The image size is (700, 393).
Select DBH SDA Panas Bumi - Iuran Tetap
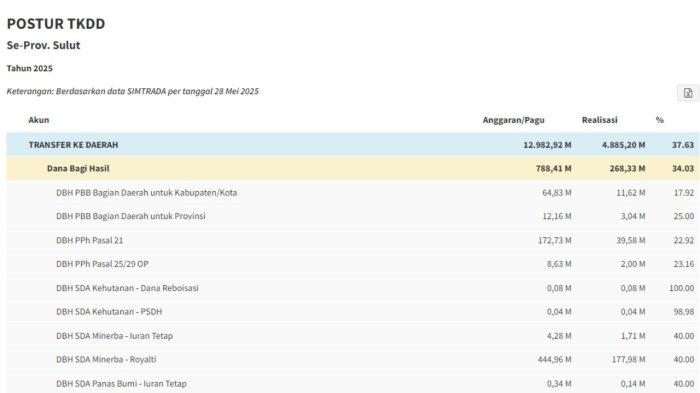(x=121, y=384)
